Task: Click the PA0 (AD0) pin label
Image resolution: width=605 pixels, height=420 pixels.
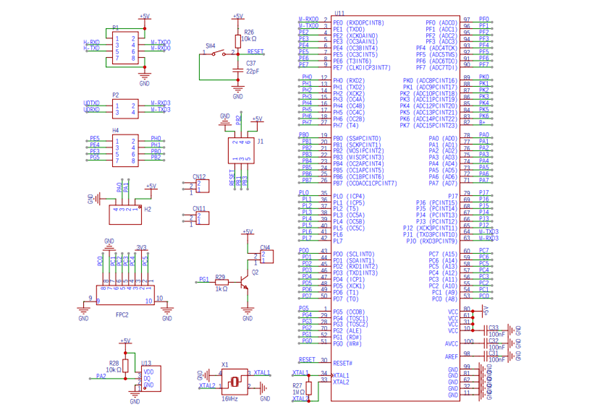Action: (443, 138)
